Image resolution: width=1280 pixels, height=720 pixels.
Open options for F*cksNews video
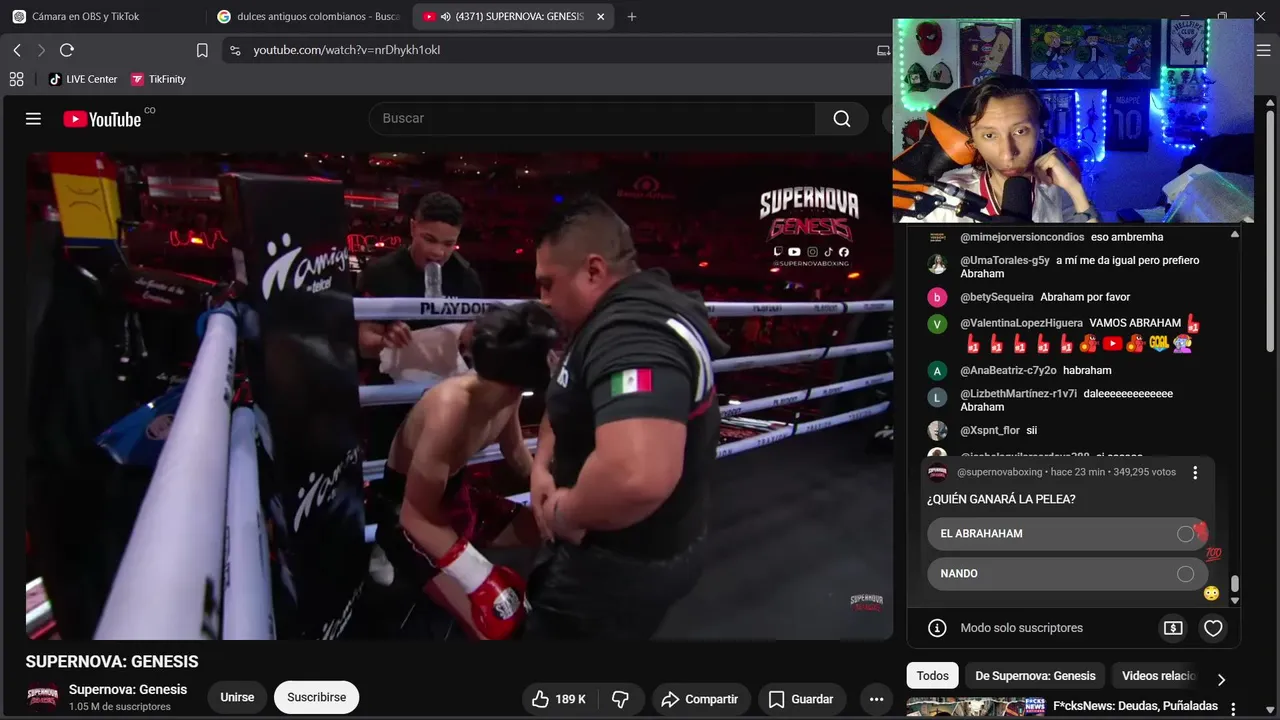pyautogui.click(x=1233, y=709)
